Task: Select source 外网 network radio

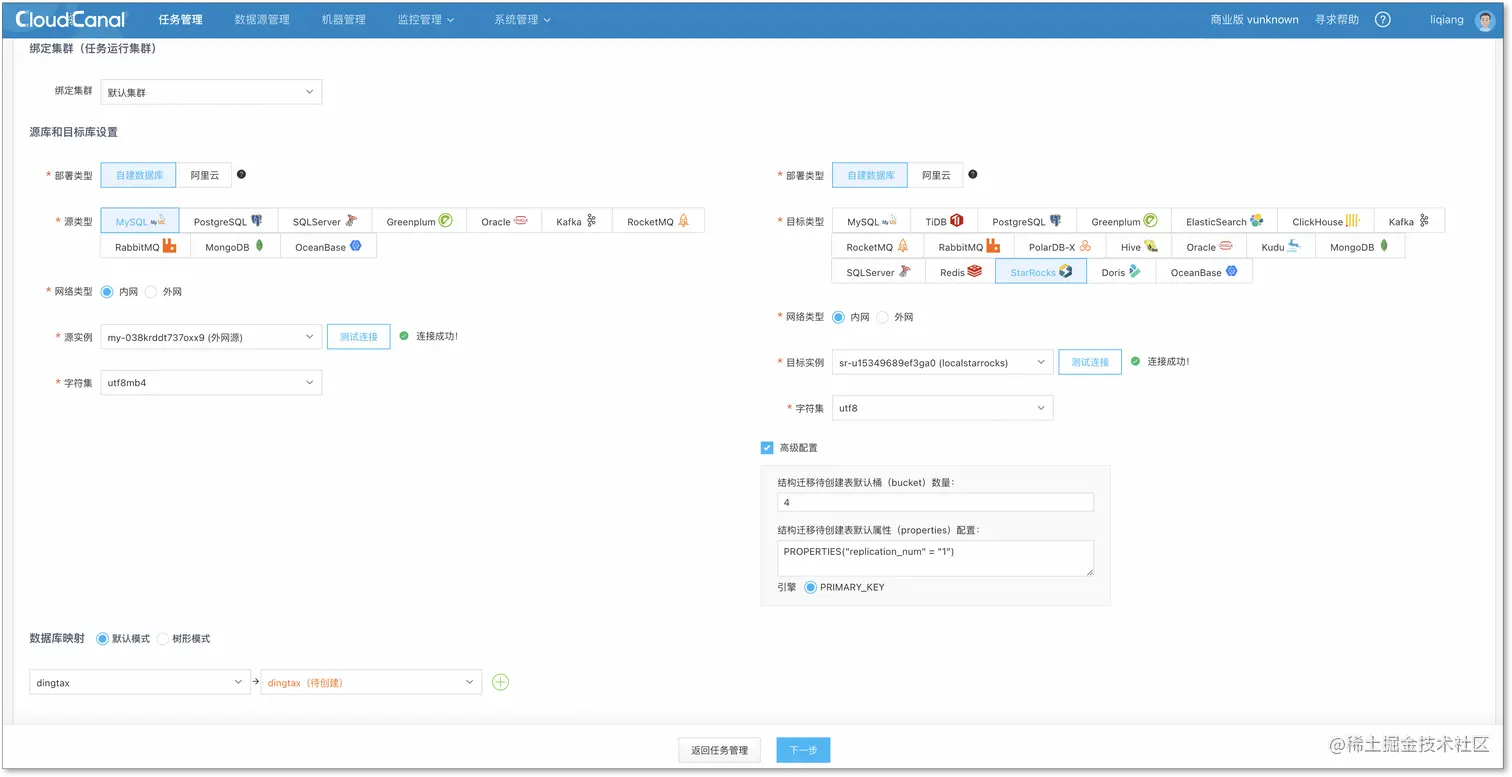Action: pos(151,291)
